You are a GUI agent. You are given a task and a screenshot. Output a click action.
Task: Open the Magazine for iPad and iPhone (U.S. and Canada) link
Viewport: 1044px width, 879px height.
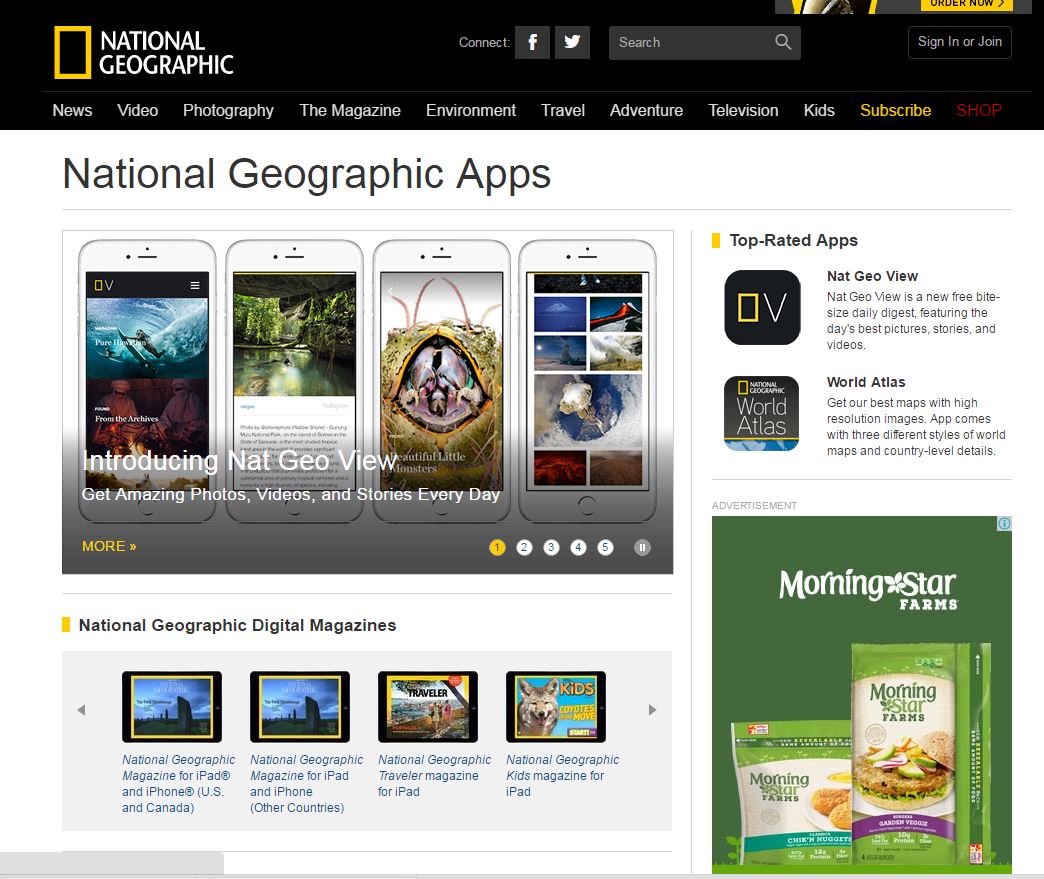[178, 784]
